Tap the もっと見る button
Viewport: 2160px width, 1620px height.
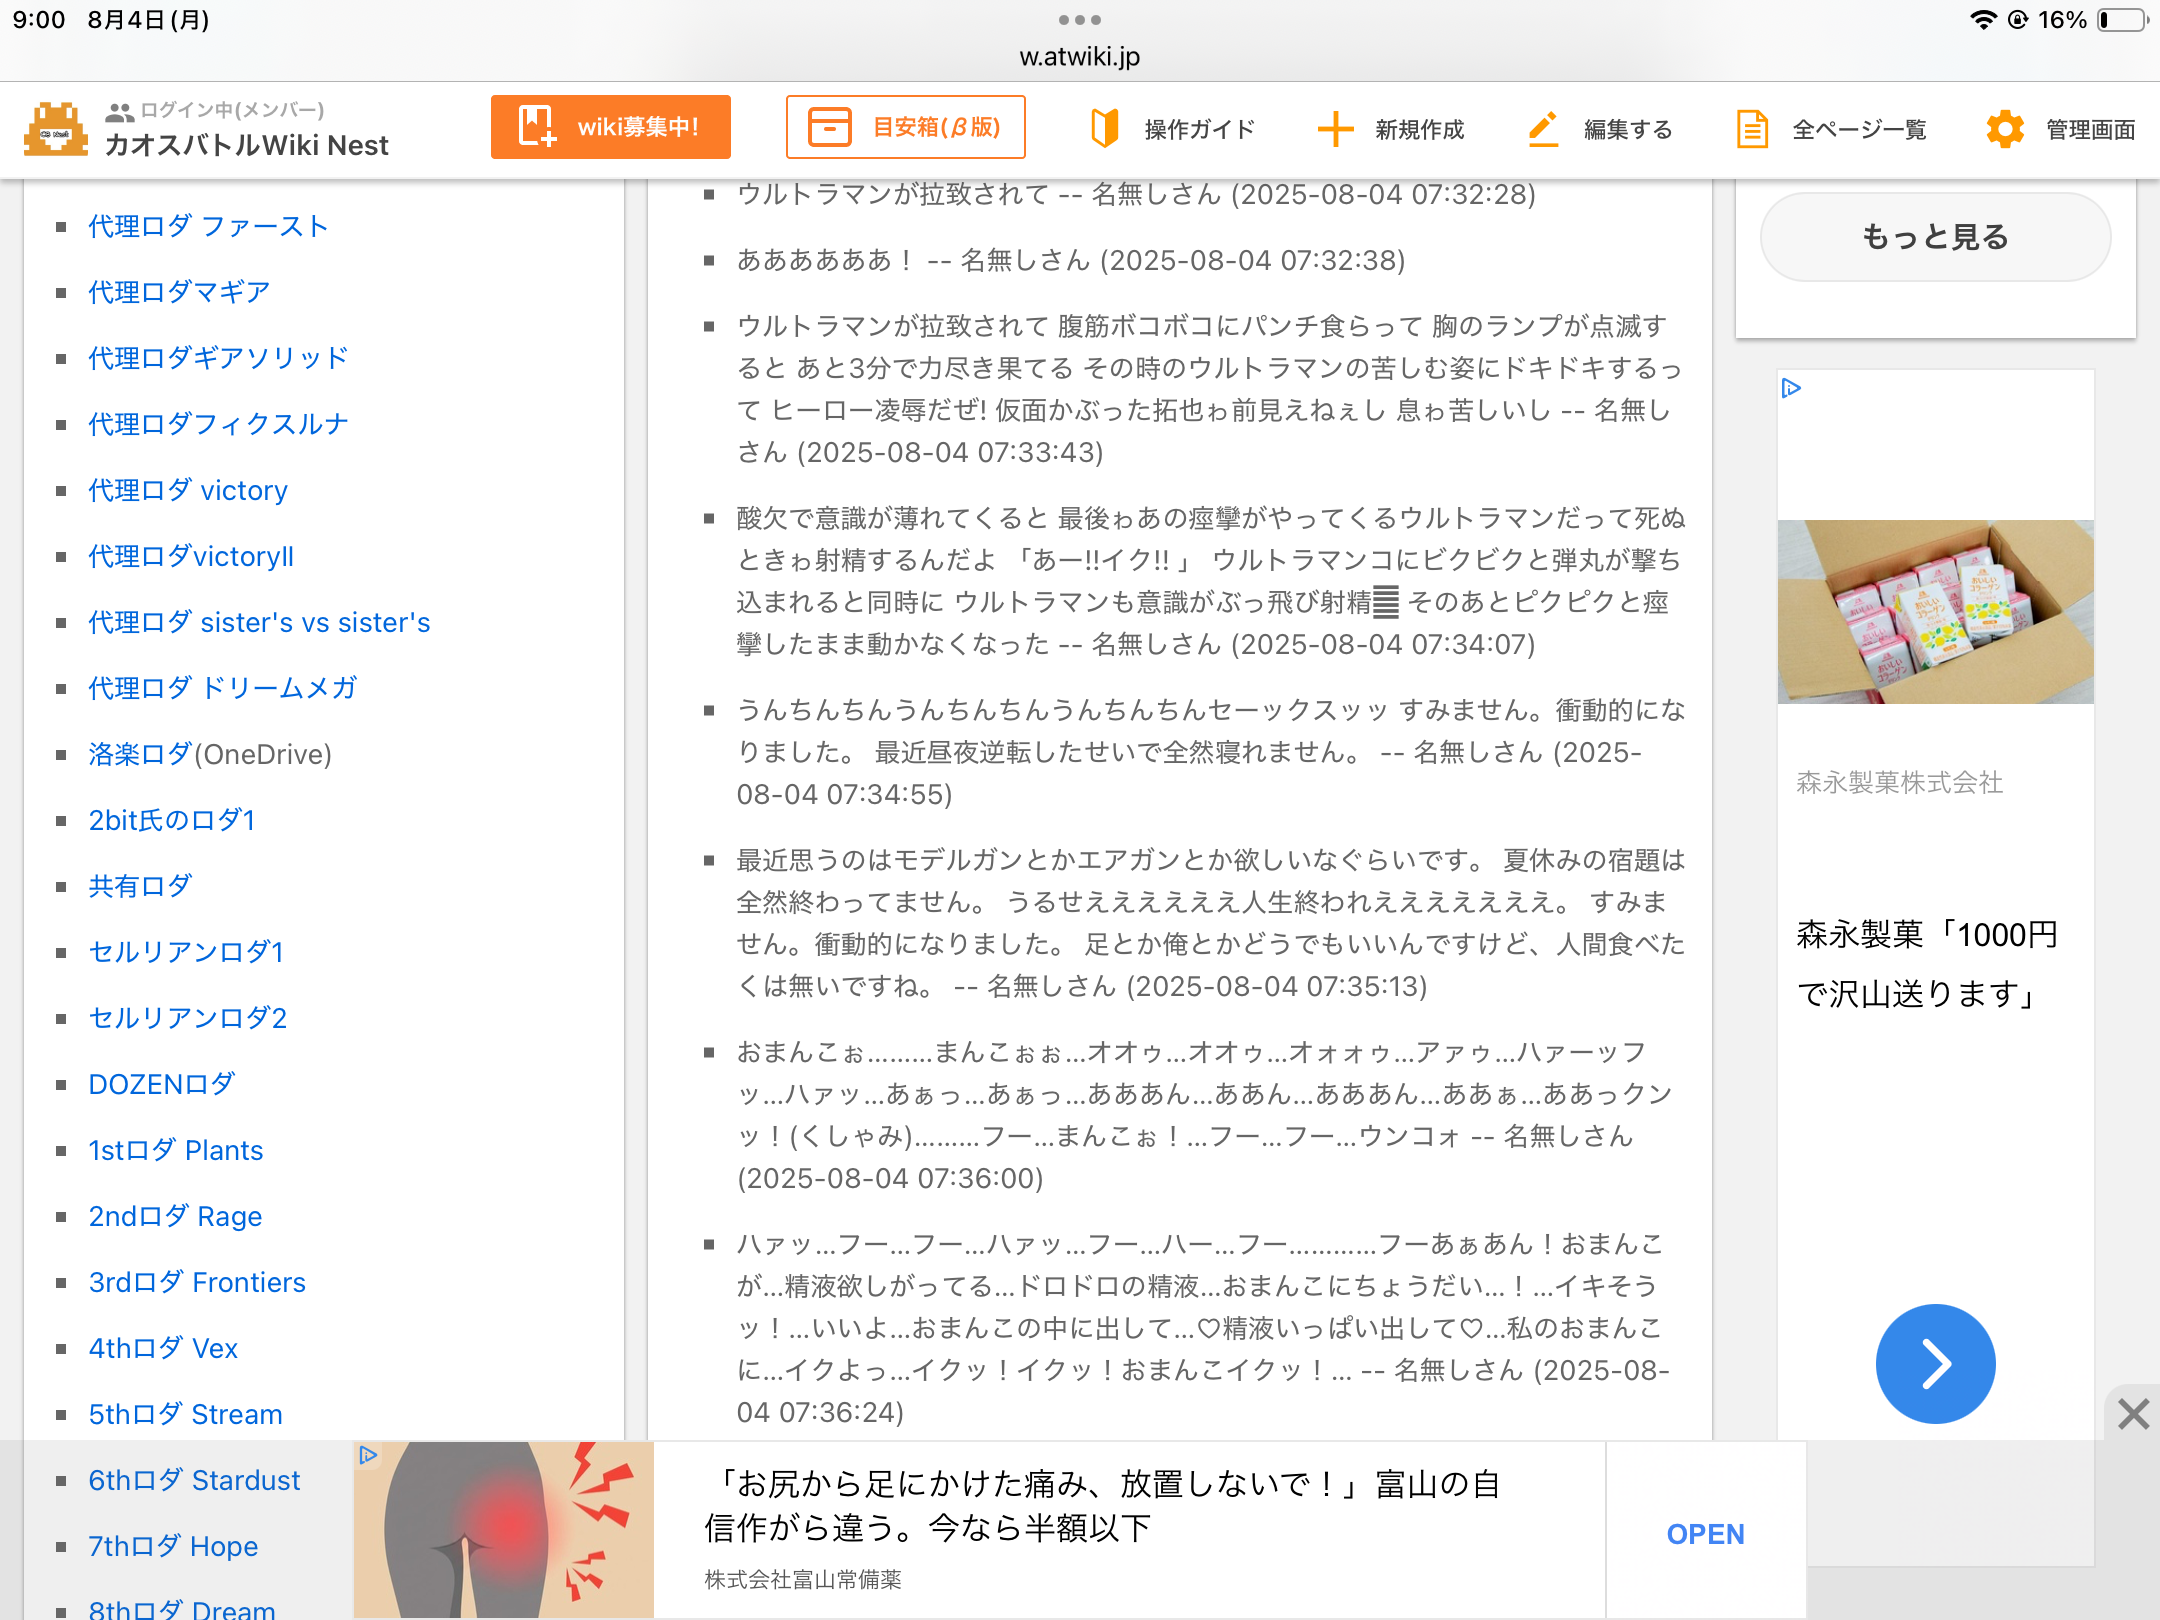click(1935, 237)
